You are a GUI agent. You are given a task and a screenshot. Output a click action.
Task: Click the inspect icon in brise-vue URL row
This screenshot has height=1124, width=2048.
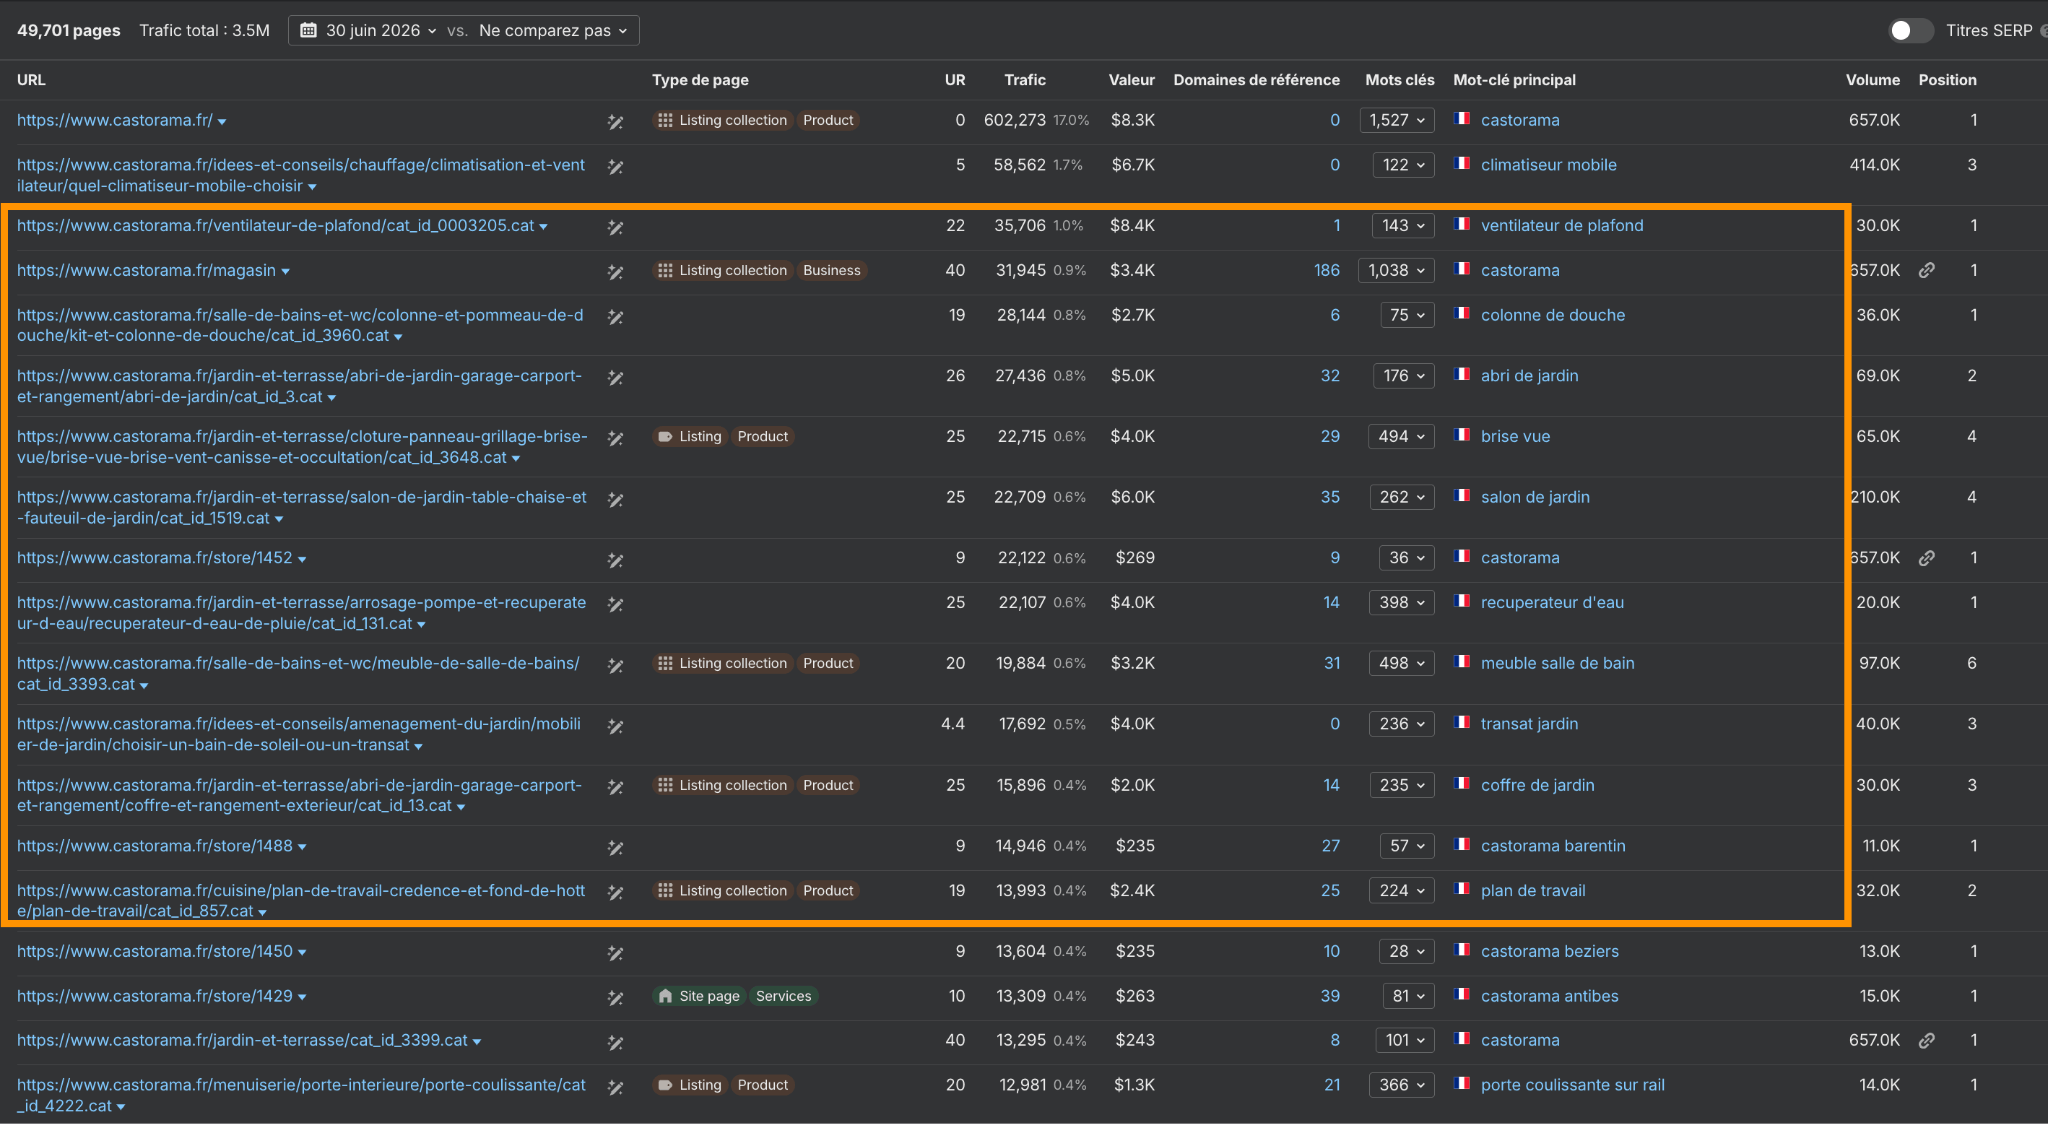click(x=615, y=438)
